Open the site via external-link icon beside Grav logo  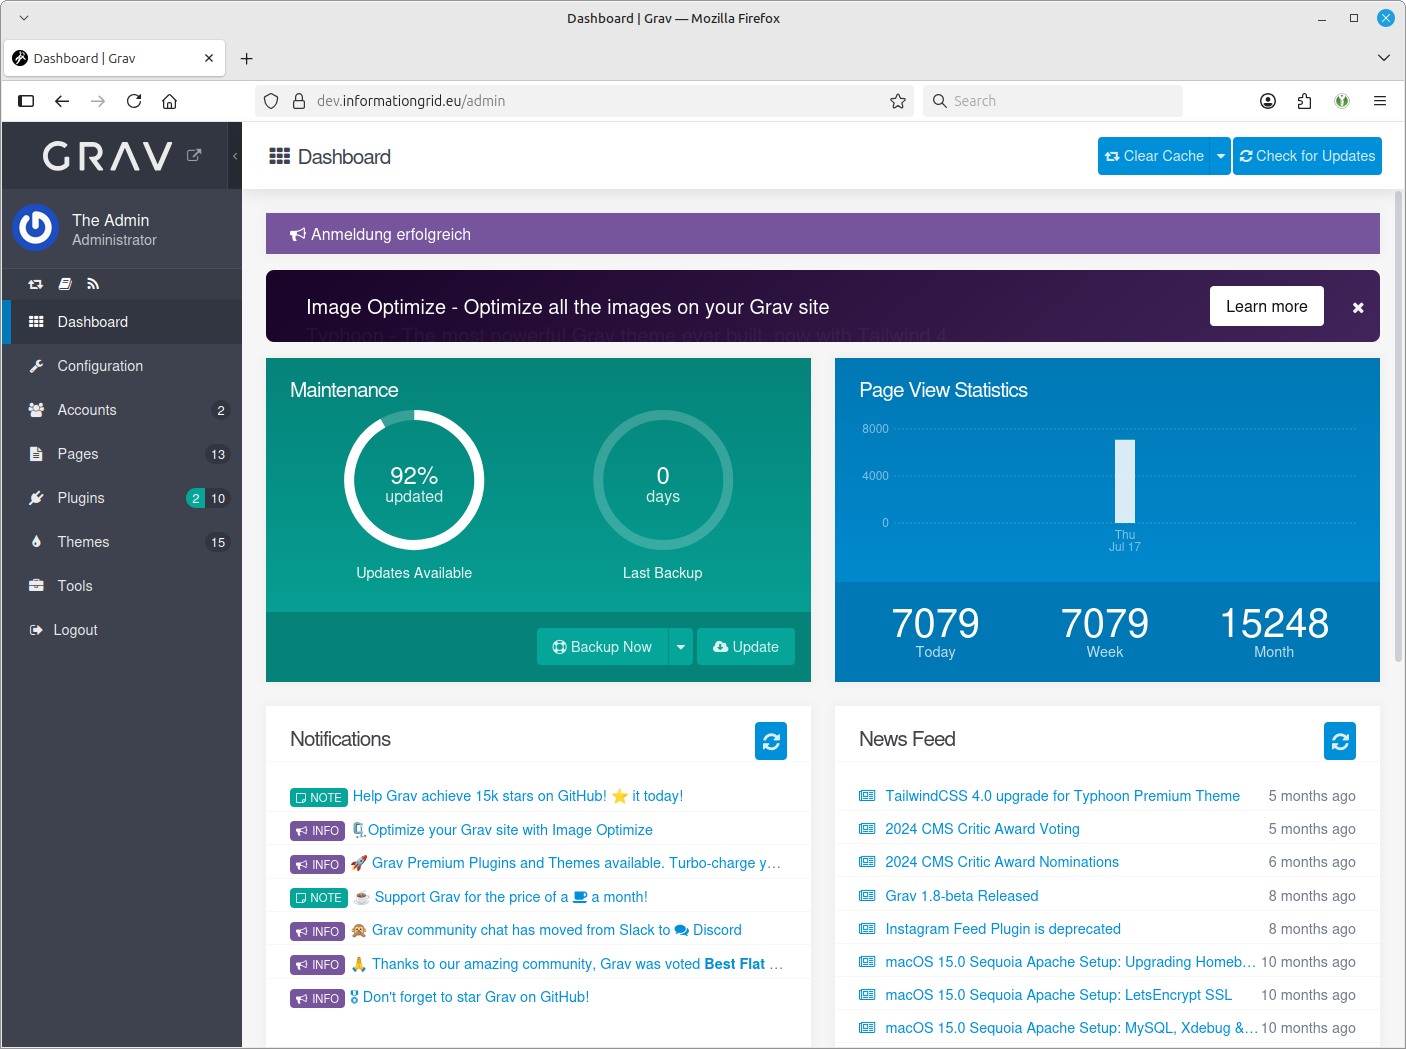tap(194, 155)
